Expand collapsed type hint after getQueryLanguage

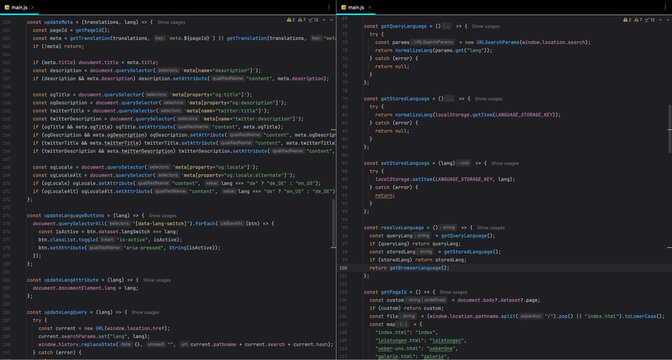(447, 26)
